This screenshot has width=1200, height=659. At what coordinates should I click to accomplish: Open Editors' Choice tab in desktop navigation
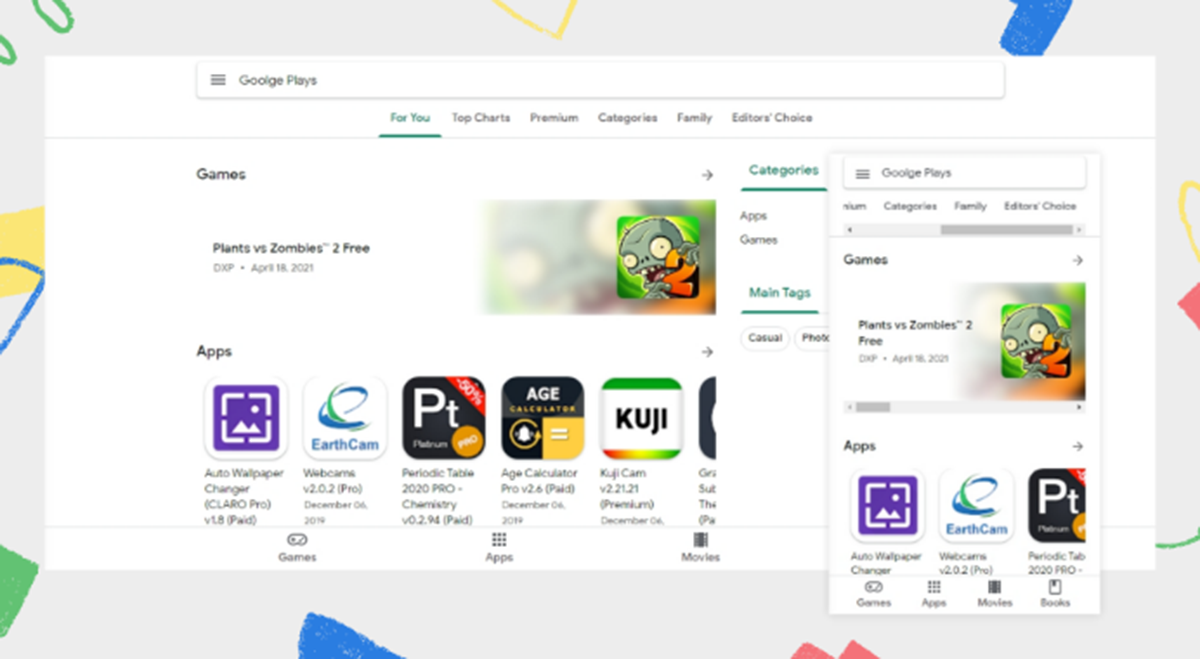(x=772, y=118)
